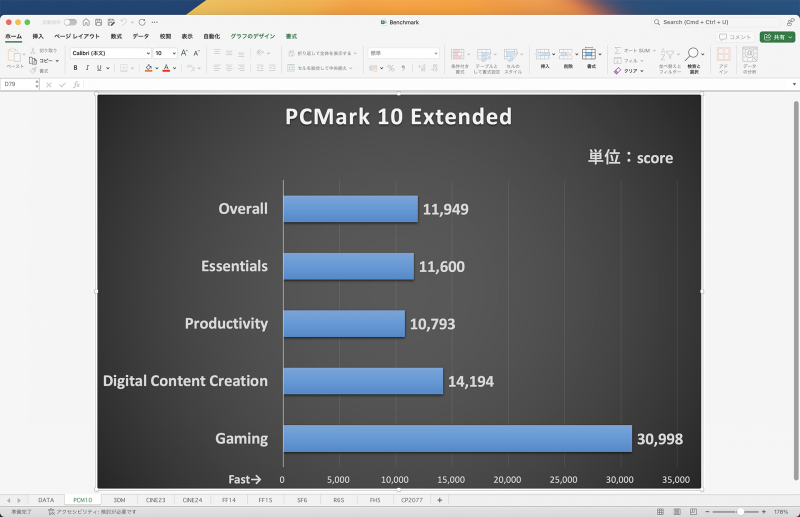Click the red font color swatch
This screenshot has height=517, width=800.
coord(166,68)
